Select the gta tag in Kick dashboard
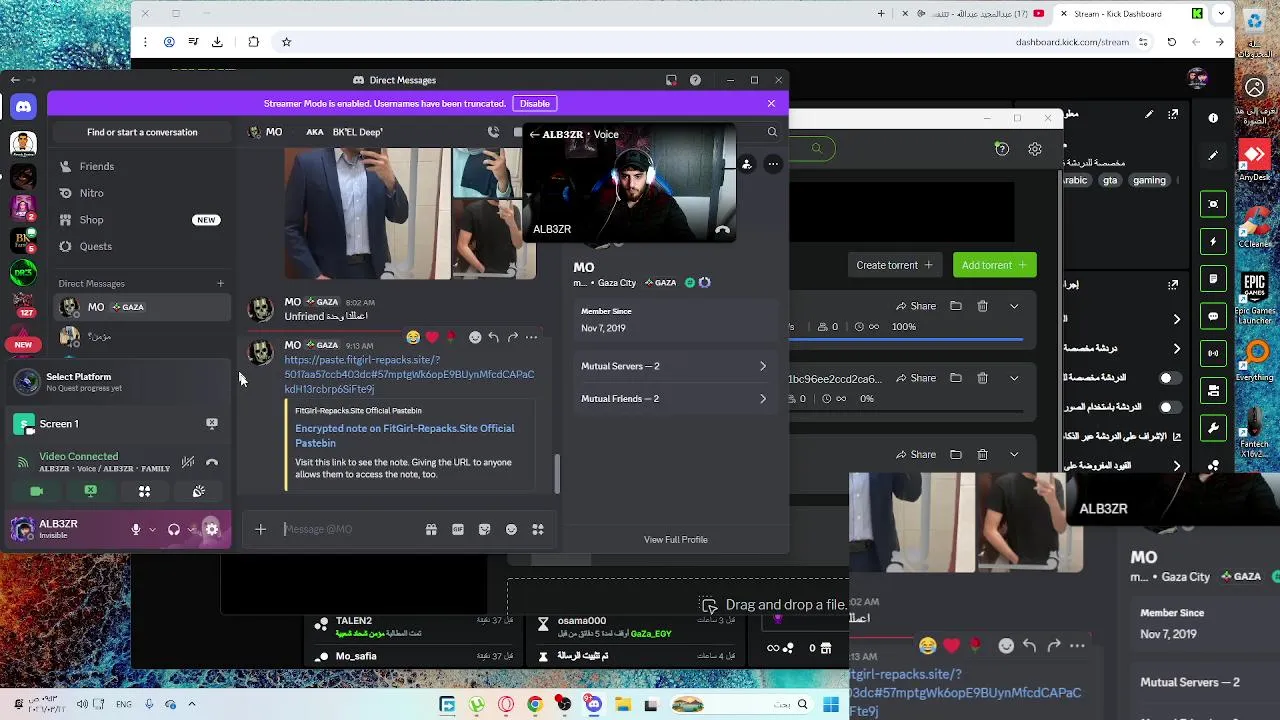Image resolution: width=1280 pixels, height=720 pixels. (1110, 180)
